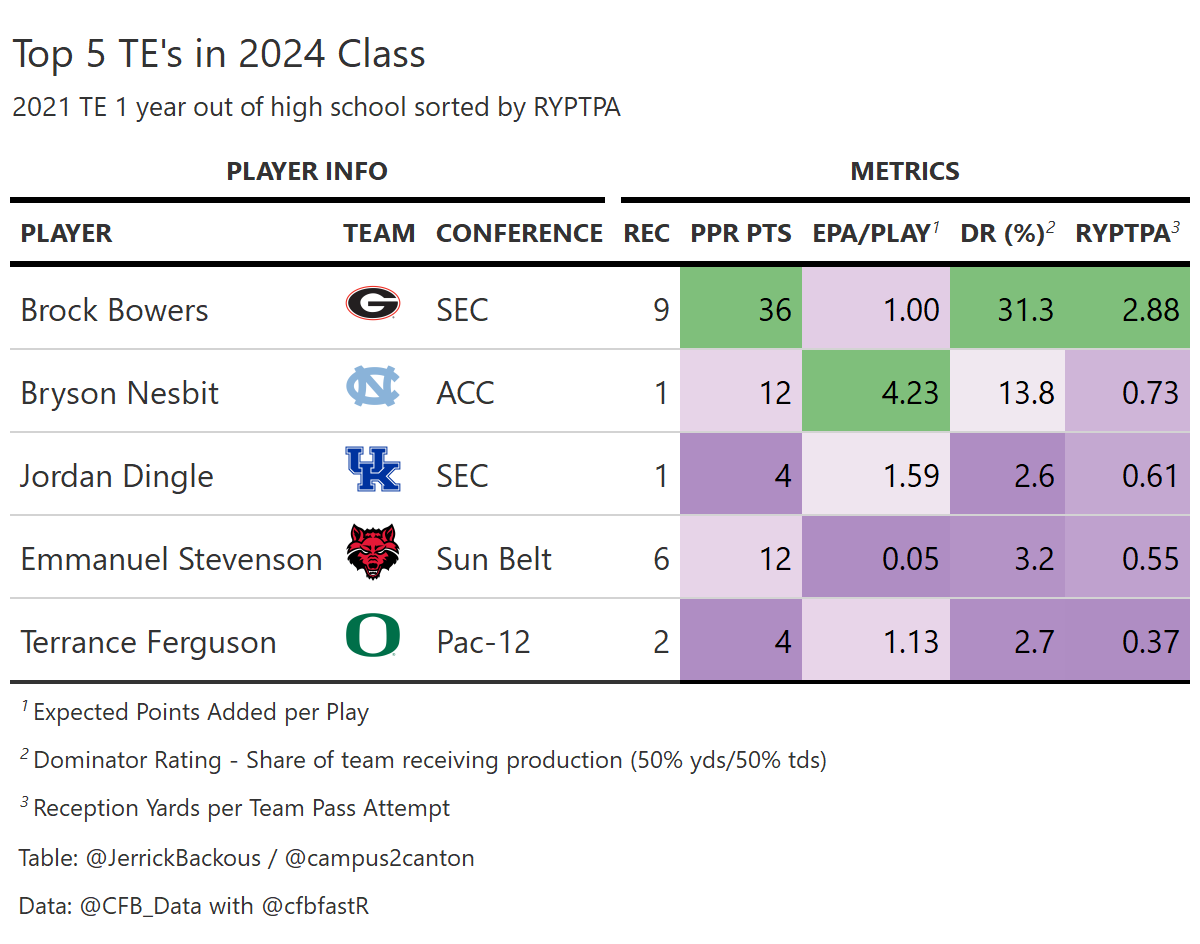The width and height of the screenshot is (1200, 944).
Task: Click the Kentucky Wildcats UK logo
Action: 373,469
